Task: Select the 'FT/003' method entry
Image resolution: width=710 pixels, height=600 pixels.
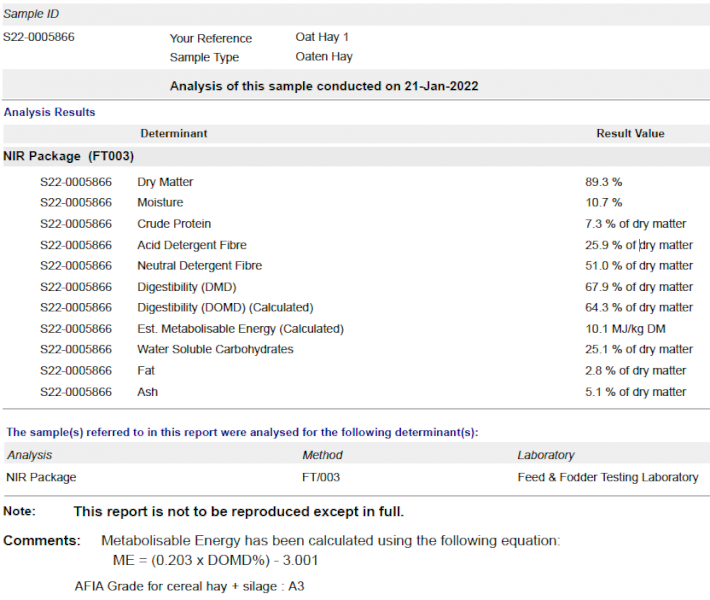Action: (x=321, y=477)
